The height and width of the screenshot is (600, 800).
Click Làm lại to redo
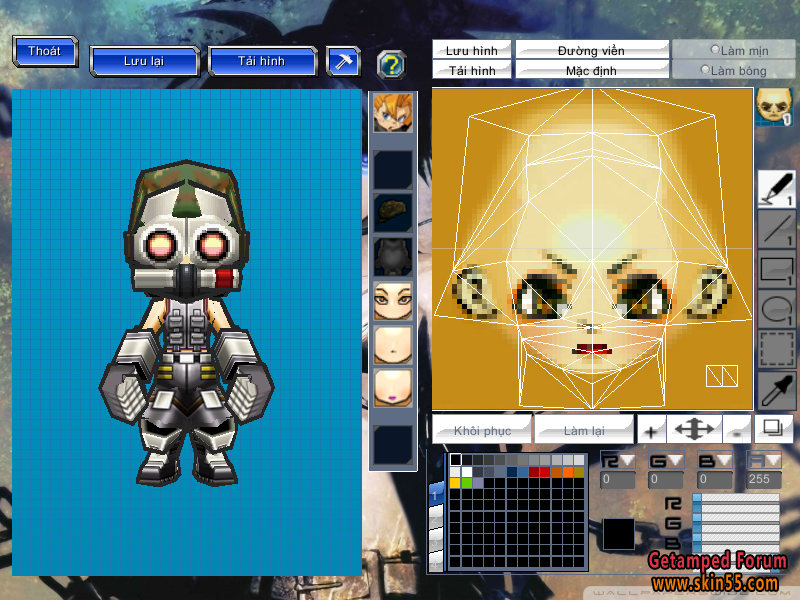coord(584,430)
